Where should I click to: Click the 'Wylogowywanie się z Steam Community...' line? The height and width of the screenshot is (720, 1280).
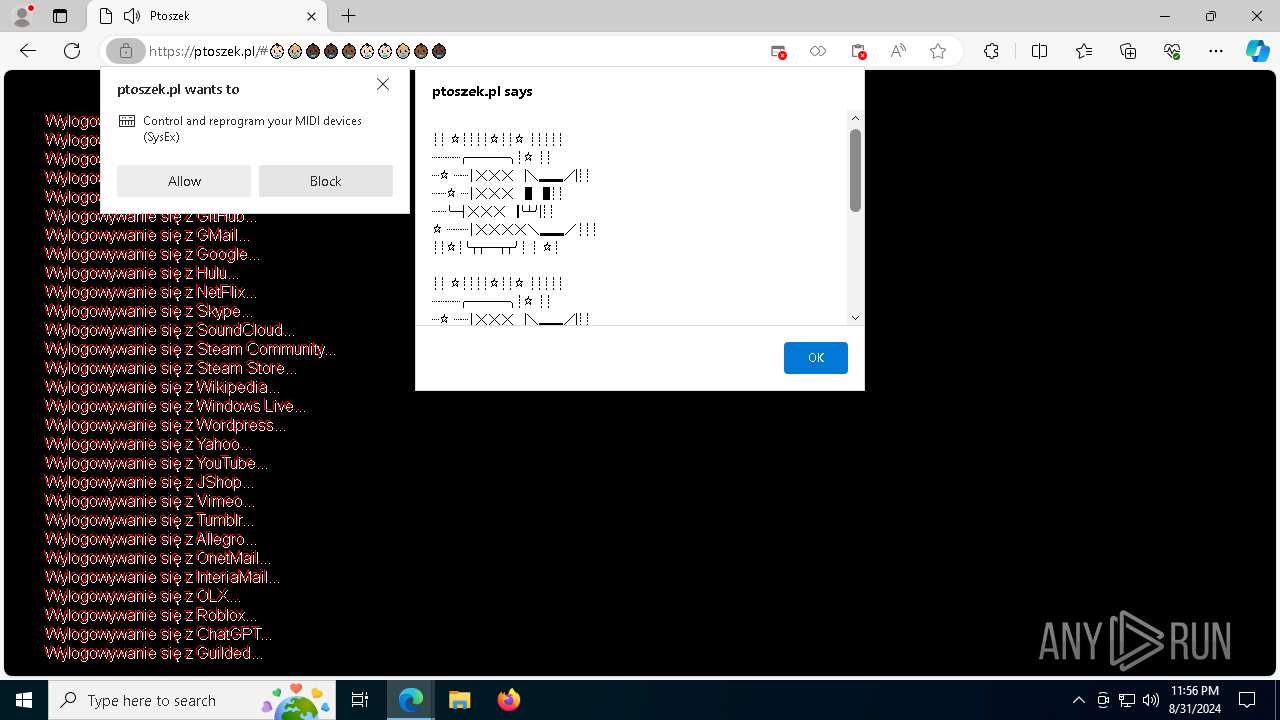click(191, 349)
